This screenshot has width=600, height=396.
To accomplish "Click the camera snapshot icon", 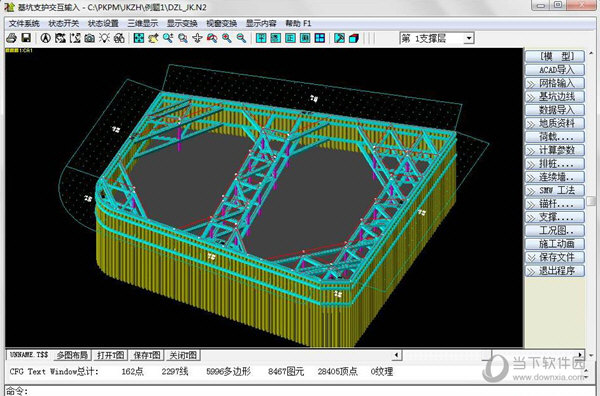I will (90, 38).
